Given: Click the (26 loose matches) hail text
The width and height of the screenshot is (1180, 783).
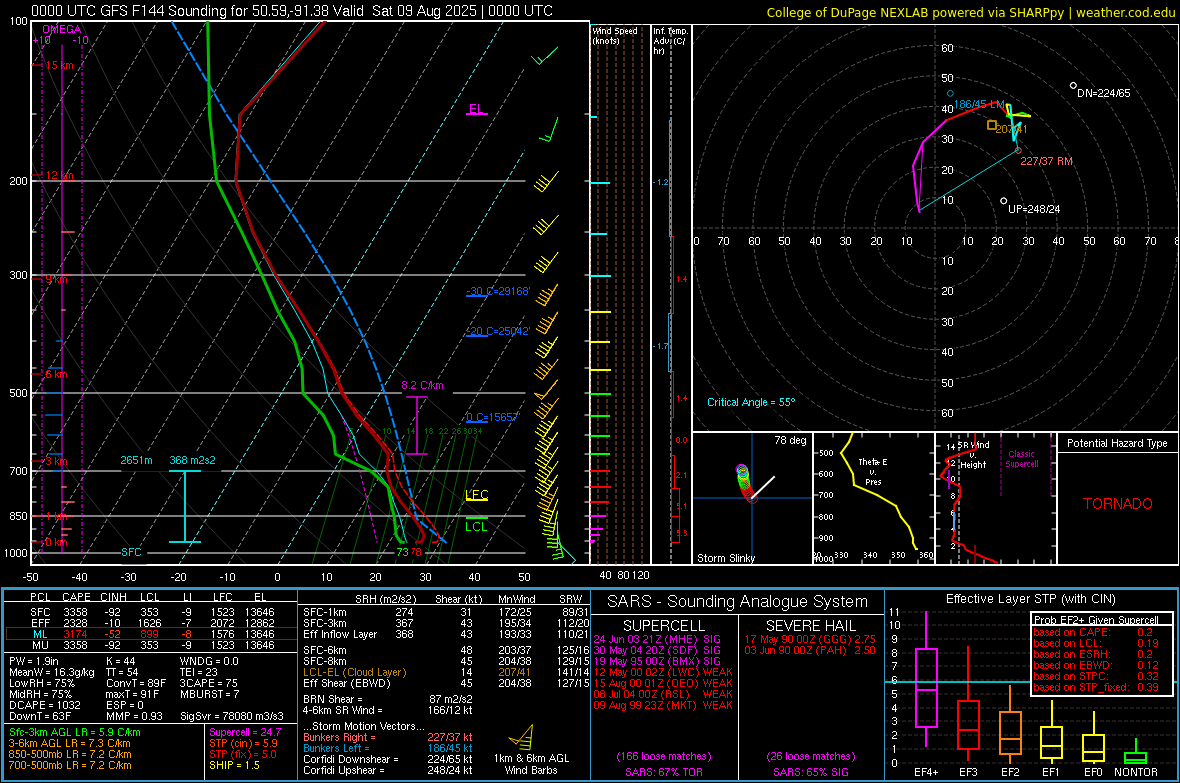Looking at the screenshot, I should [x=810, y=756].
